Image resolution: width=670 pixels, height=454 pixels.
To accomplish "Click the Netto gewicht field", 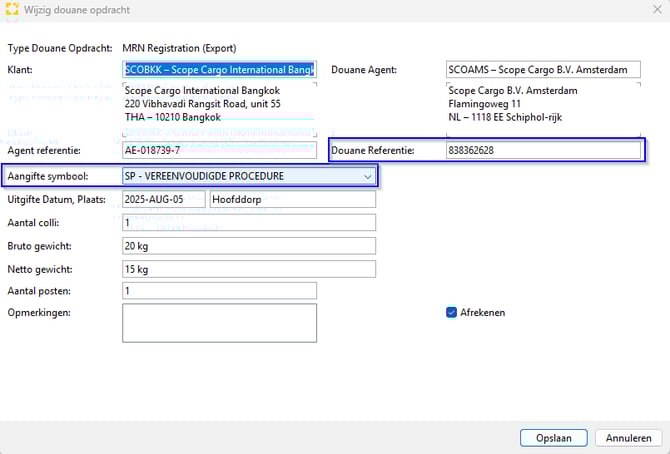I will point(248,270).
